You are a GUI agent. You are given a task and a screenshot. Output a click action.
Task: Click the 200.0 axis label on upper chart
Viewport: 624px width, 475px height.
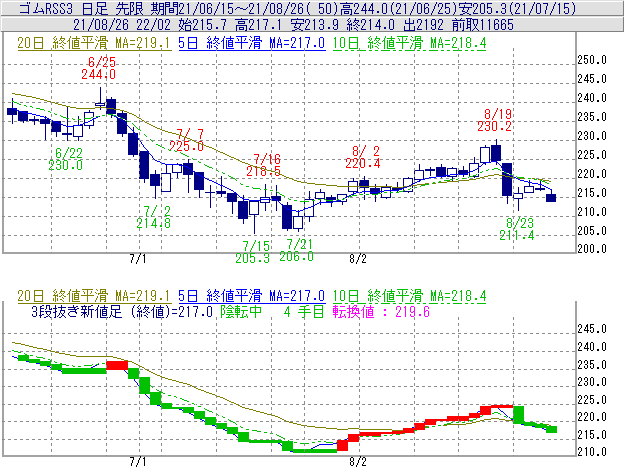[x=592, y=249]
